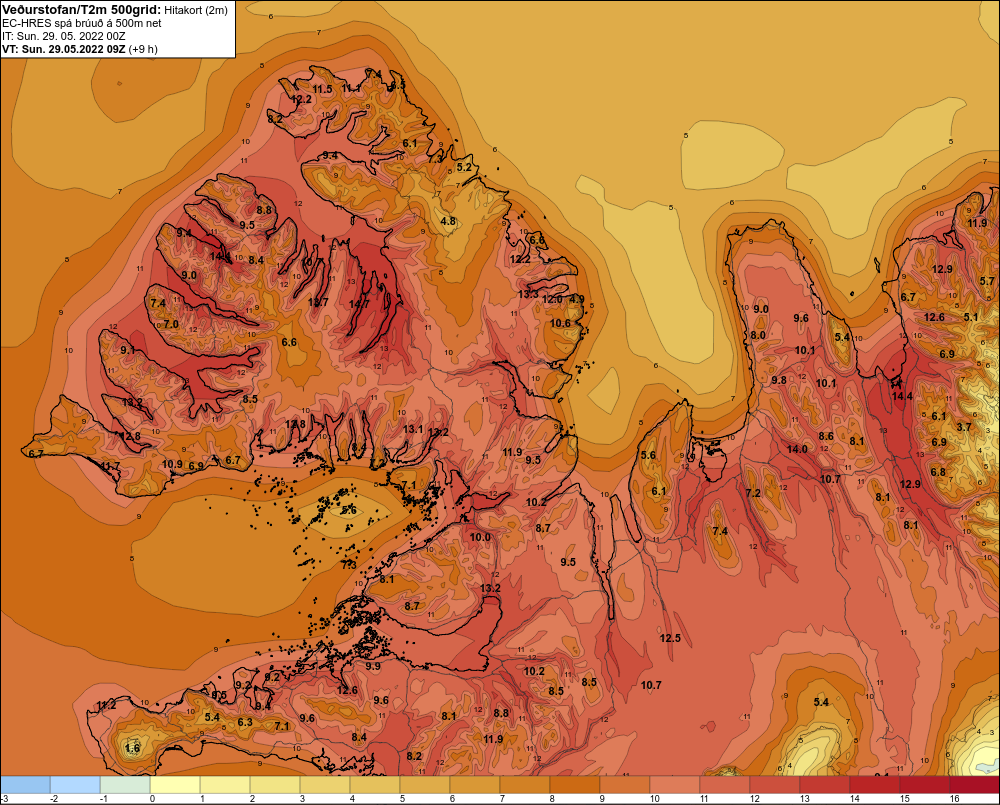Pick the orange 7 to 8 legend swatch
The width and height of the screenshot is (1000, 805).
(526, 784)
